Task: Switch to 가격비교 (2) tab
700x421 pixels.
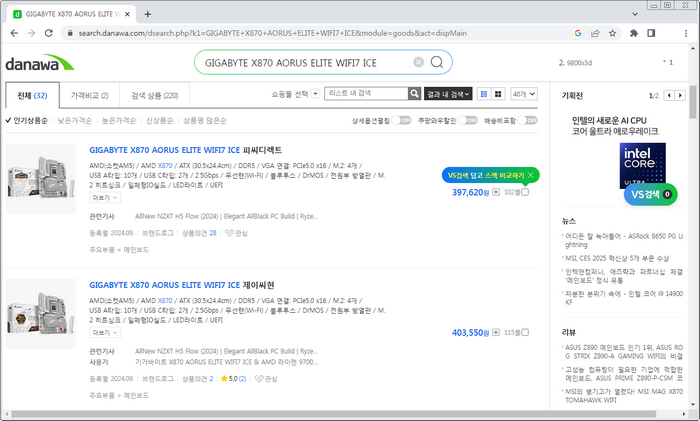Action: [89, 96]
